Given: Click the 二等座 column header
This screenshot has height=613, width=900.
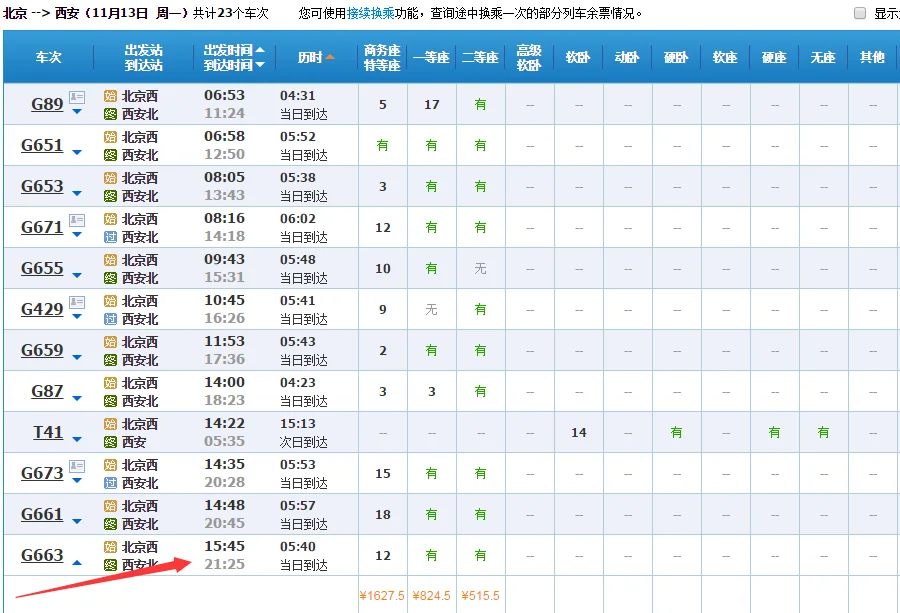Looking at the screenshot, I should click(x=480, y=57).
